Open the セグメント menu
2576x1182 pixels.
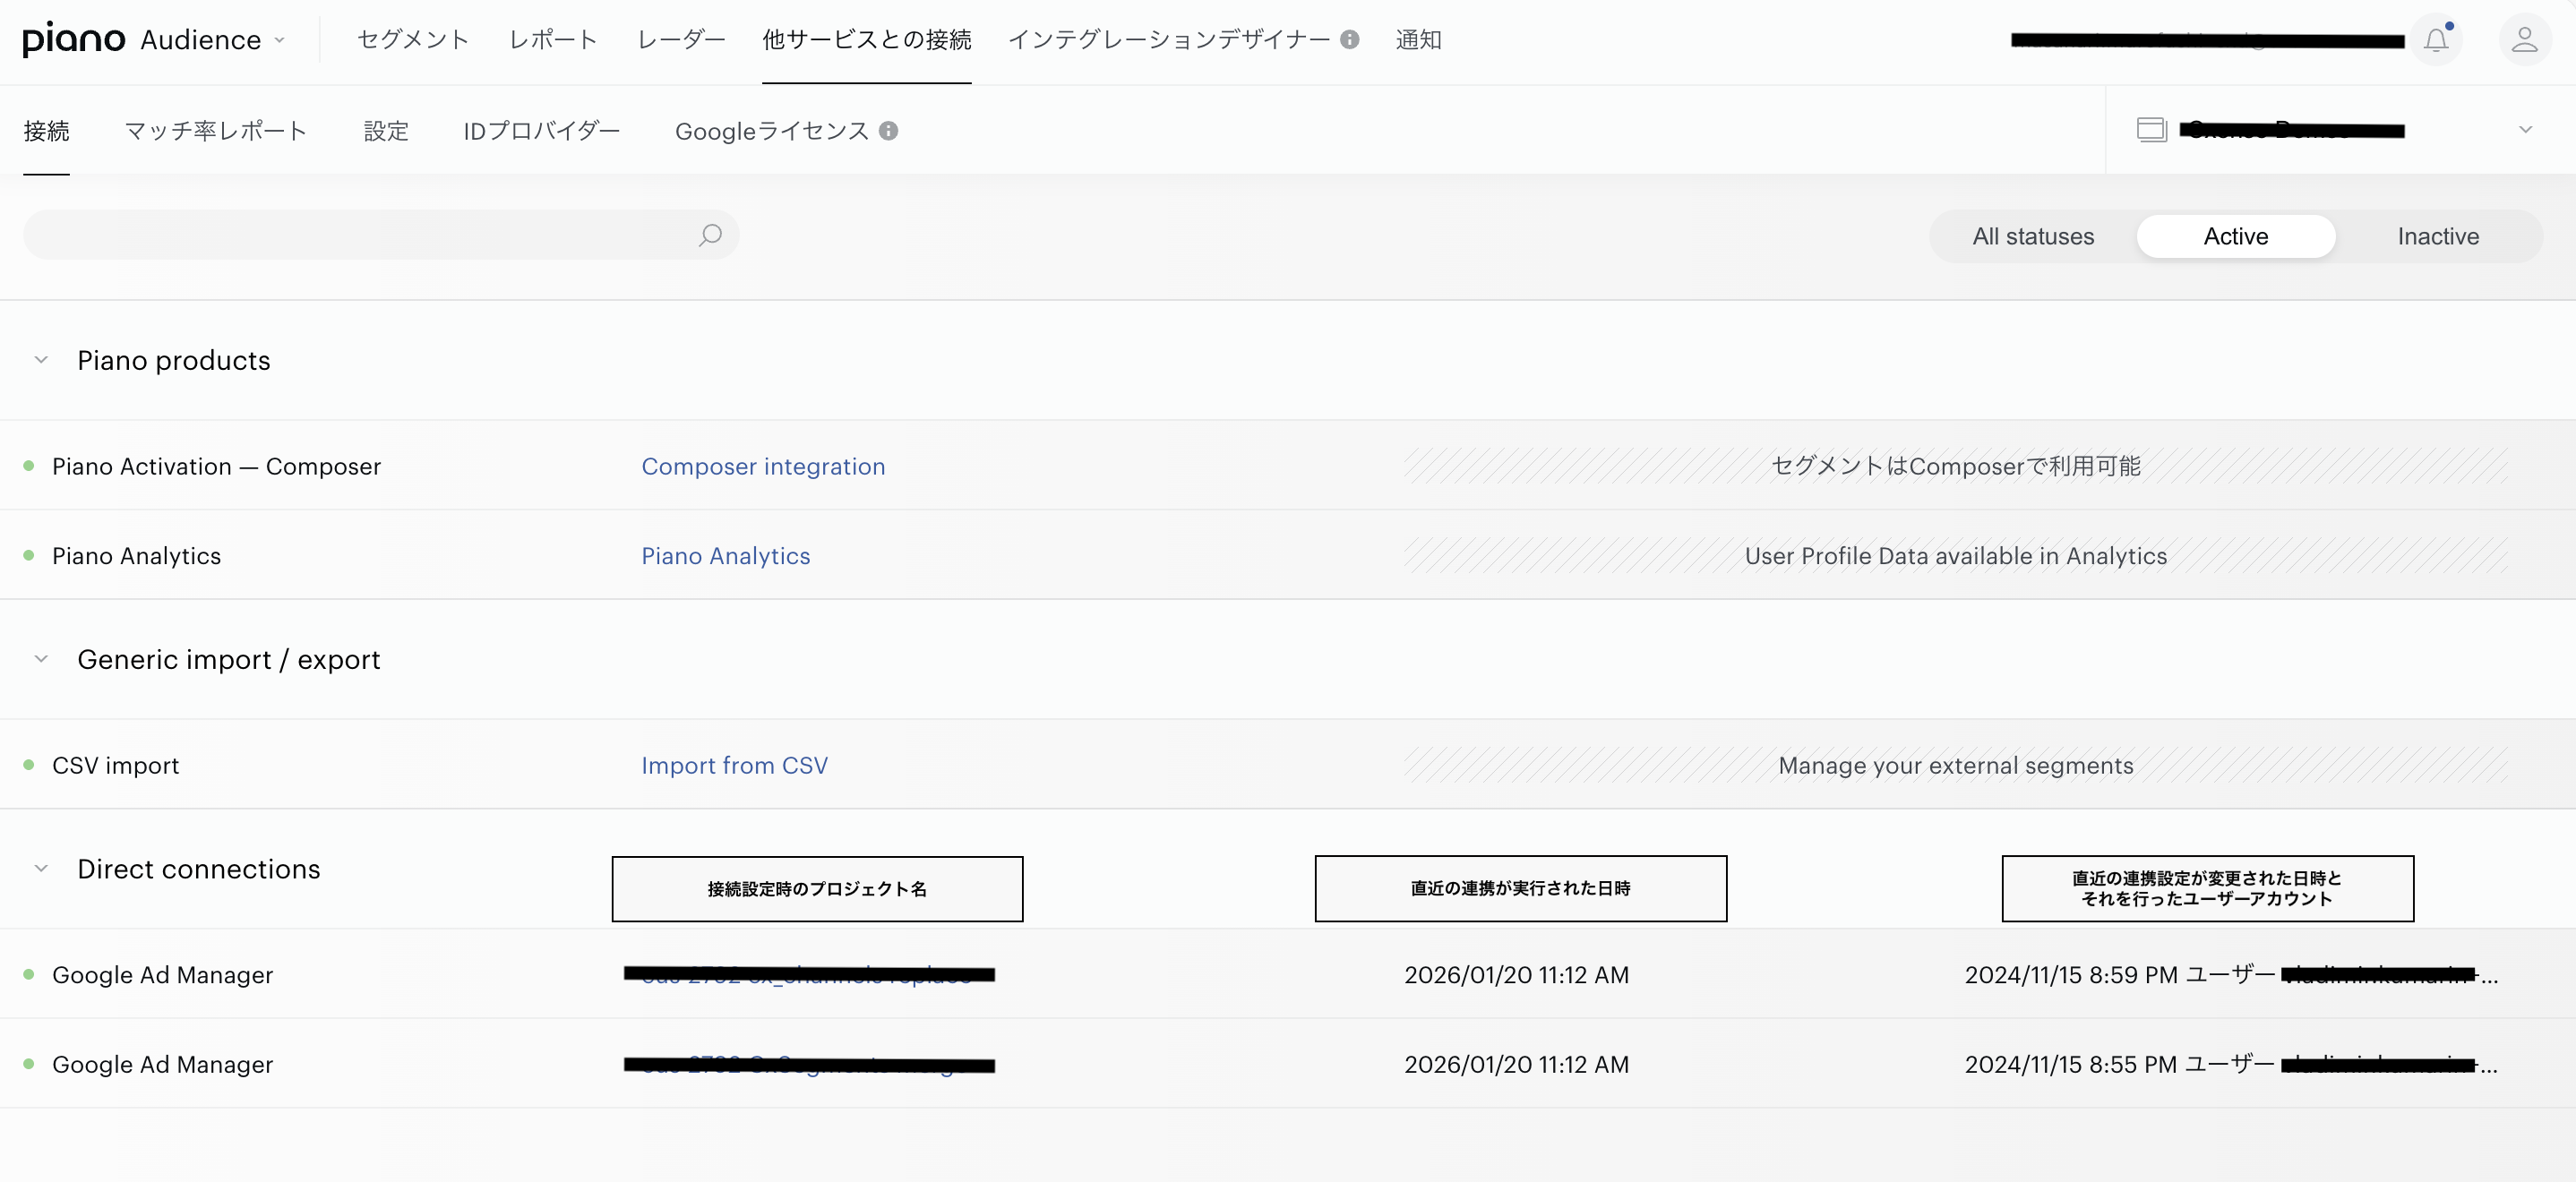(x=413, y=40)
